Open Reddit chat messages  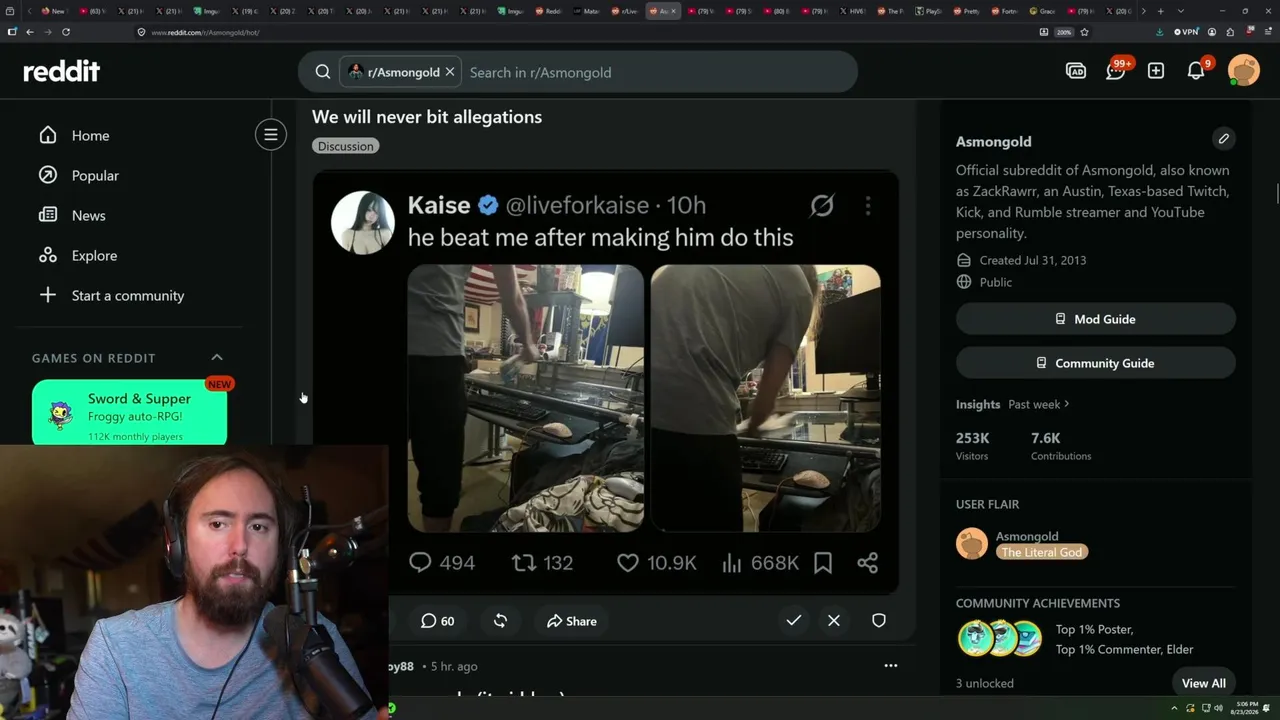click(x=1116, y=71)
